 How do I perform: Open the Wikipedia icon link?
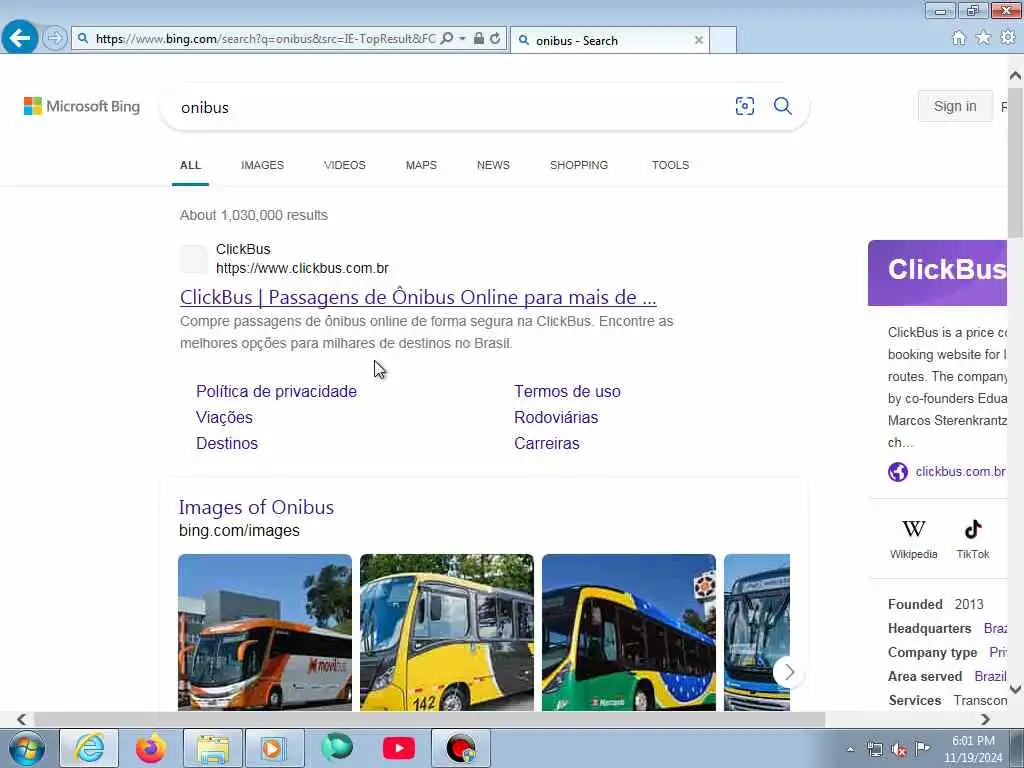click(x=914, y=539)
